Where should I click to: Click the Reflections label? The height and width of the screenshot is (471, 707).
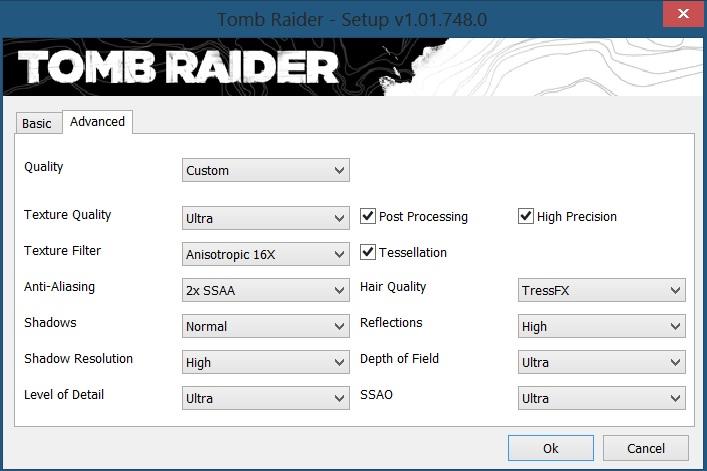(391, 323)
